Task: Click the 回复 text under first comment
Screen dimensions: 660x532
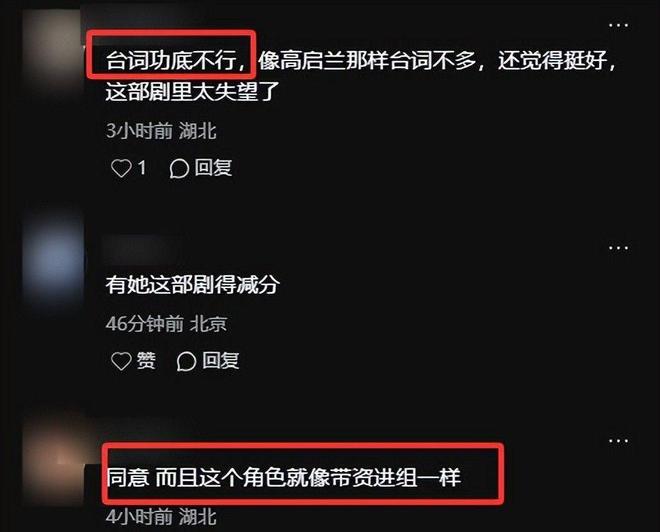Action: click(213, 168)
